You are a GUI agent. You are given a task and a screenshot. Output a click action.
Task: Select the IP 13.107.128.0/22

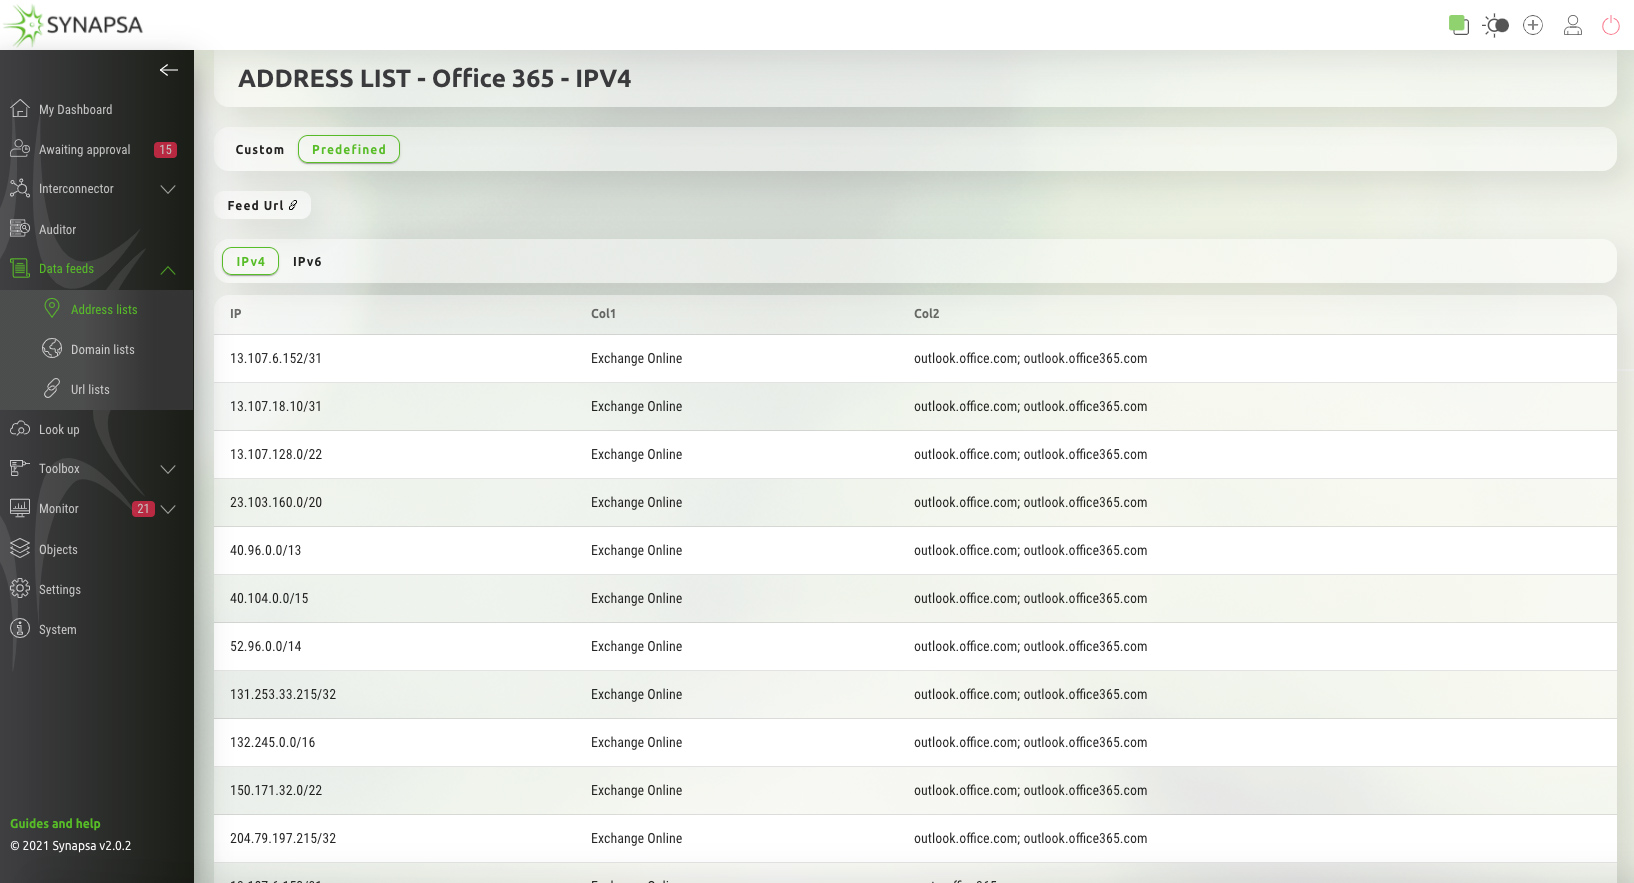(x=276, y=454)
